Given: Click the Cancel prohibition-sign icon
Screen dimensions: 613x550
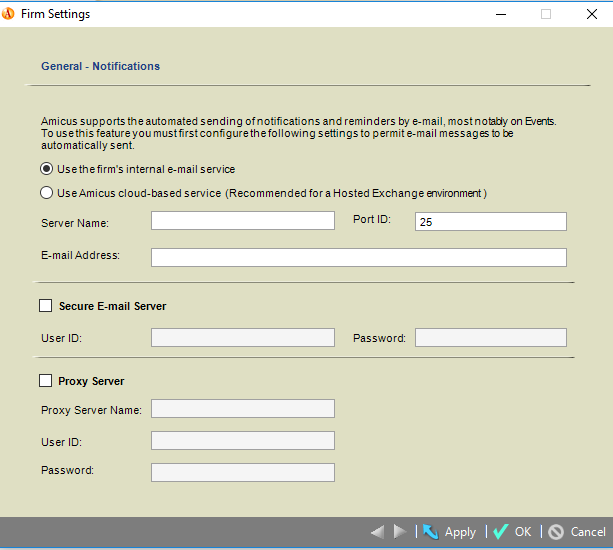Looking at the screenshot, I should point(556,532).
